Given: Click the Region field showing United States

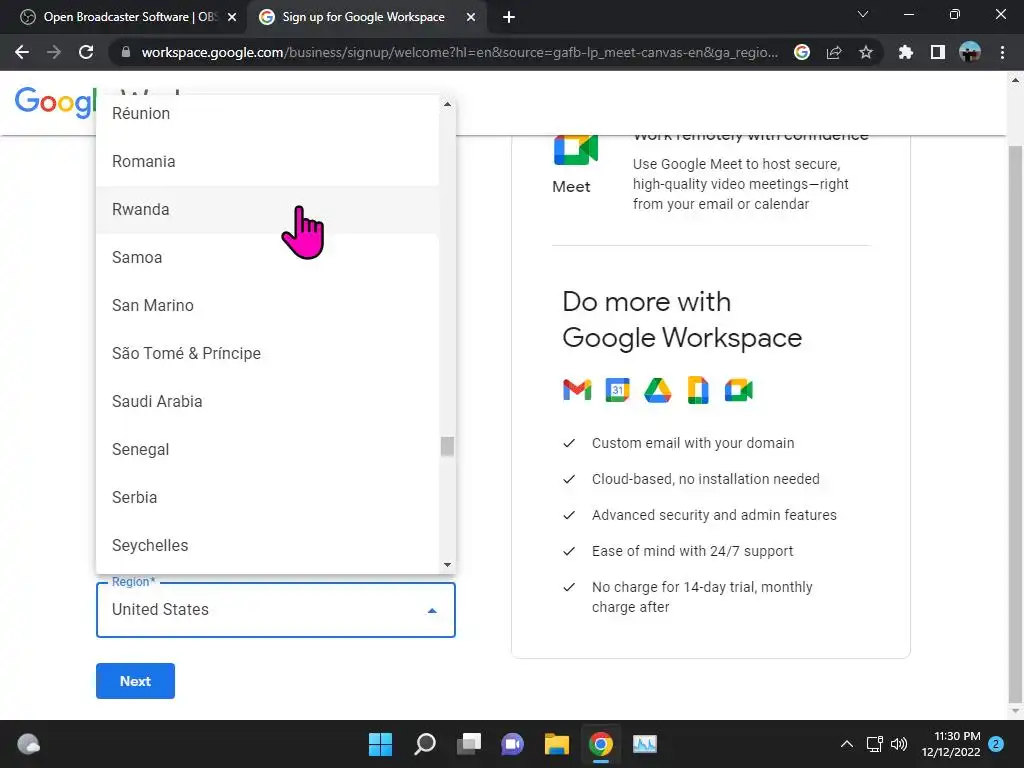Looking at the screenshot, I should (x=276, y=610).
